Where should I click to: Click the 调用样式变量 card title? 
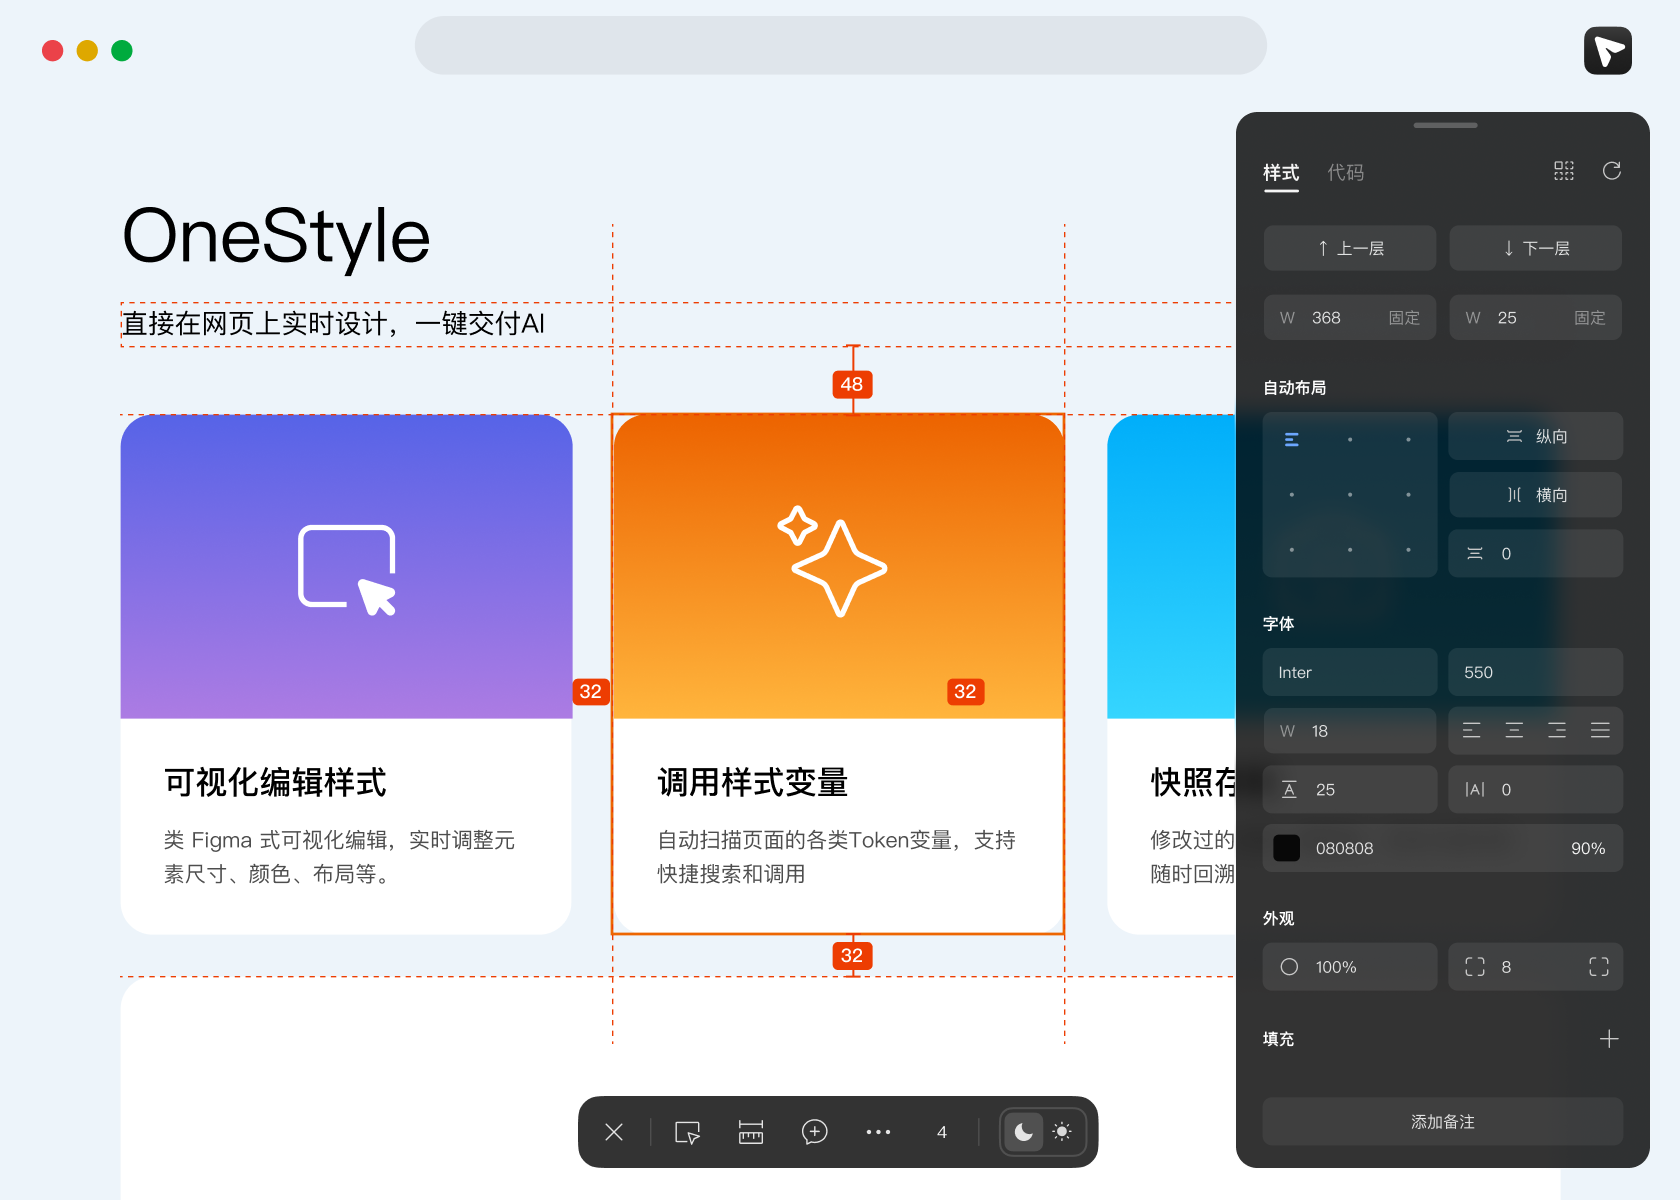click(752, 782)
